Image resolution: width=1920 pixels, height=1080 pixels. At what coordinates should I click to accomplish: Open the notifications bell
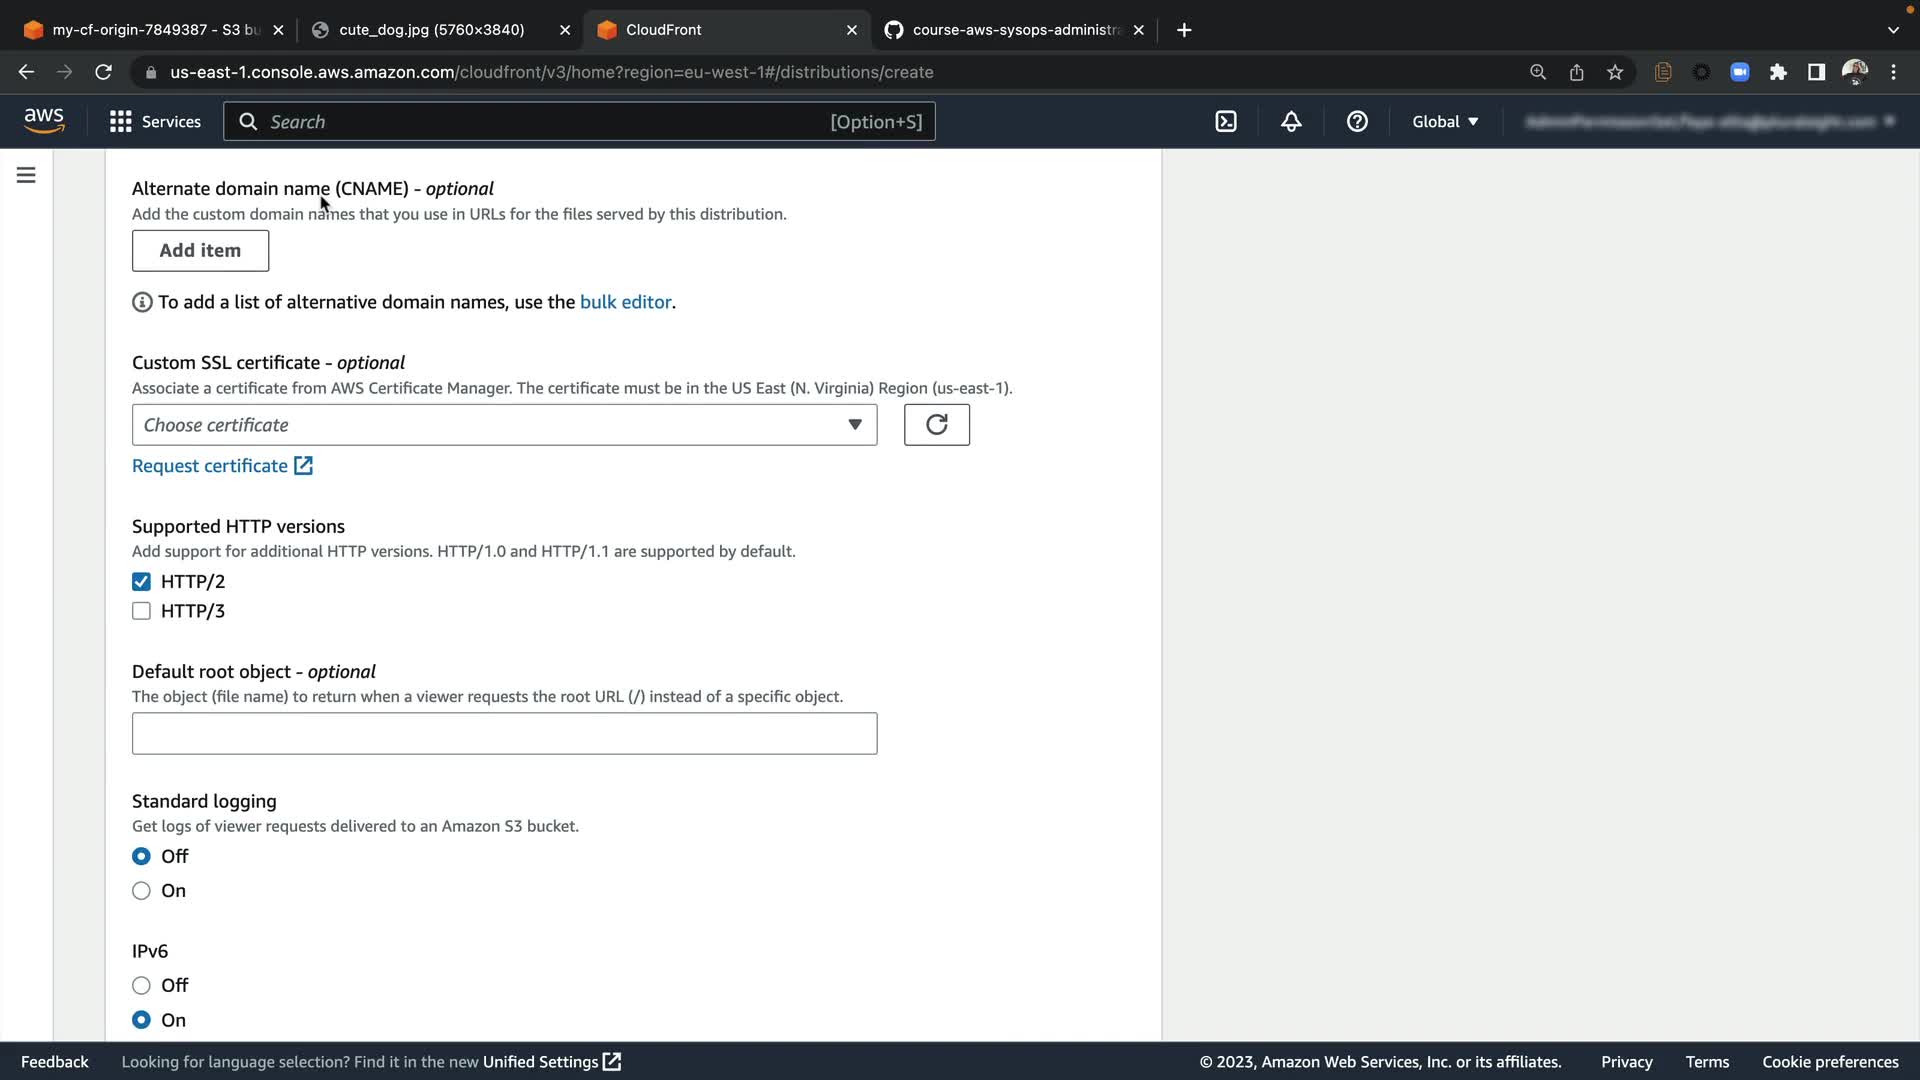(x=1291, y=121)
